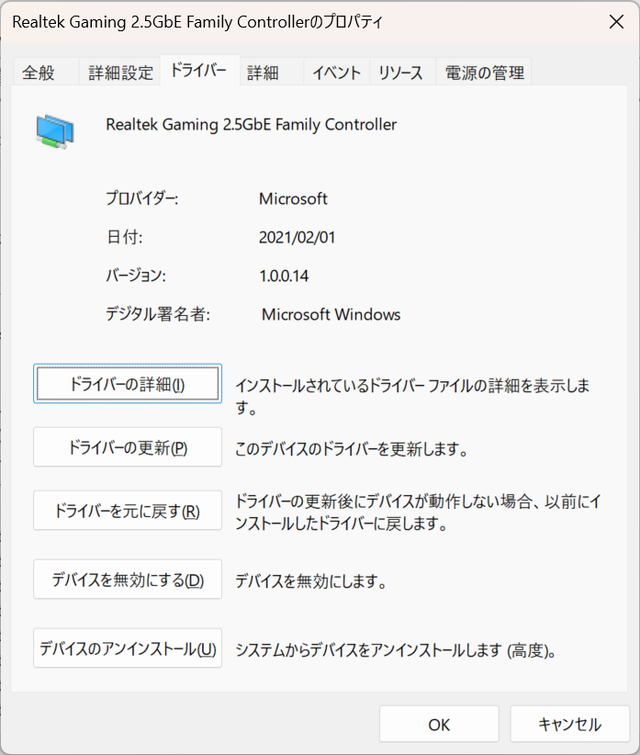640x755 pixels.
Task: Confirm with the OK button
Action: coord(439,724)
